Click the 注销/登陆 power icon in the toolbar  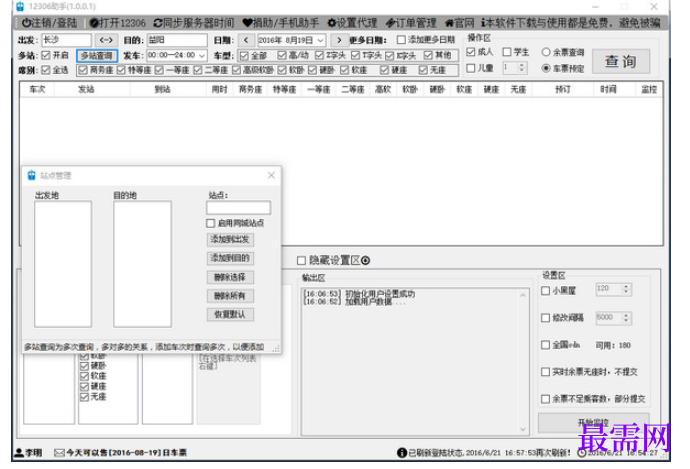[x=27, y=23]
